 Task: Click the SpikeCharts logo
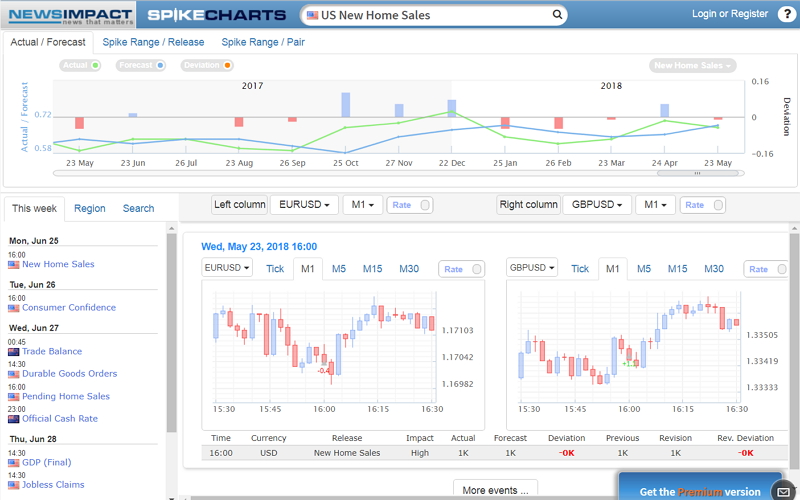(216, 15)
